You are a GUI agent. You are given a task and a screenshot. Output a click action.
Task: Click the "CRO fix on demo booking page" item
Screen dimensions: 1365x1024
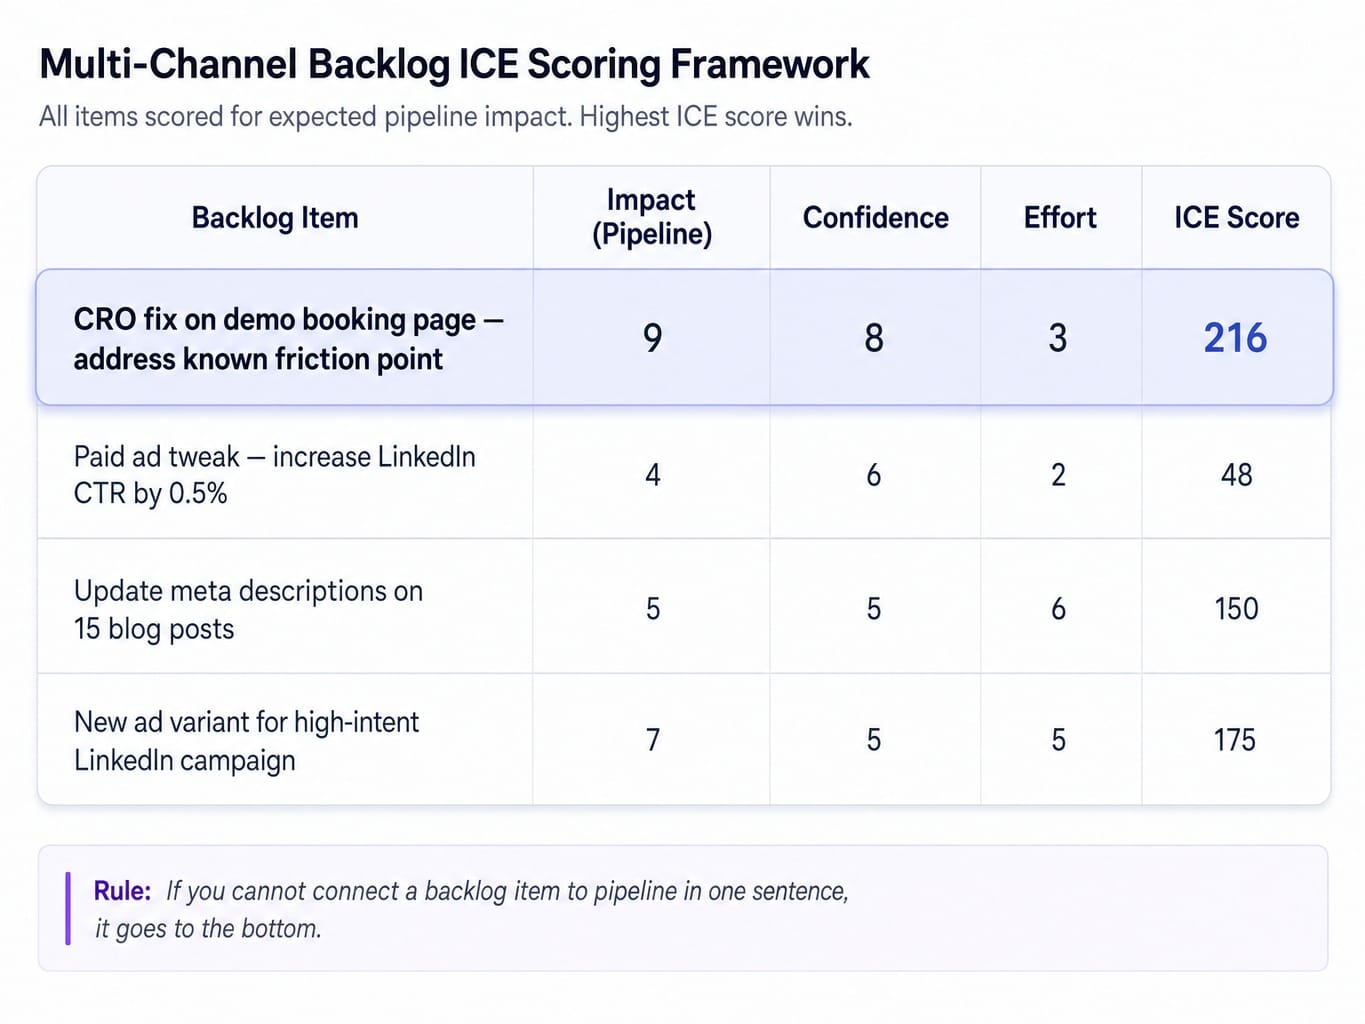pos(288,339)
